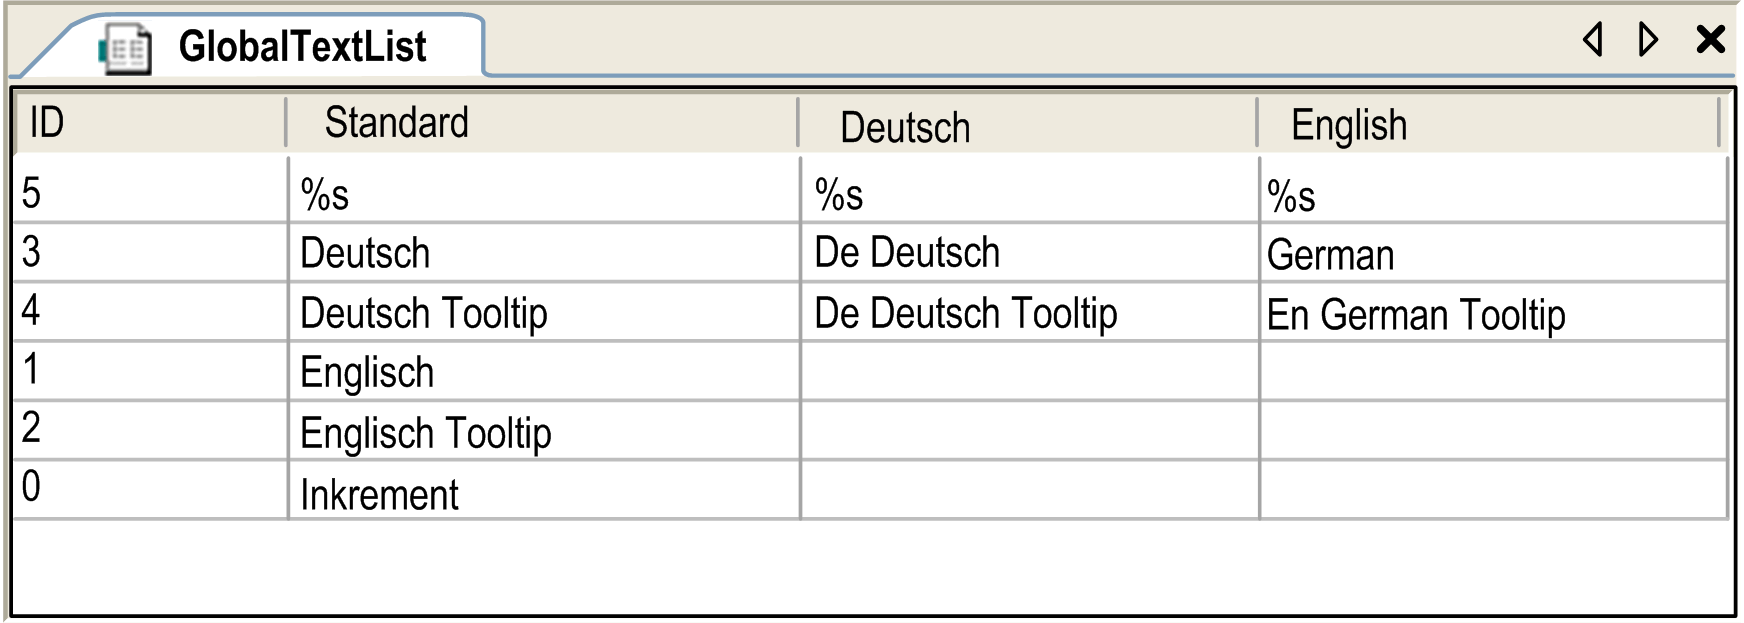Sort by the ID column header
Viewport: 1744px width, 623px height.
tap(150, 124)
